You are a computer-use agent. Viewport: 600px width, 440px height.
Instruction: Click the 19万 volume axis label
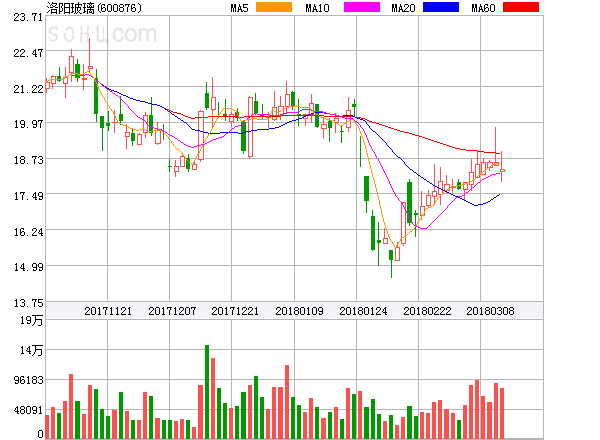pyautogui.click(x=31, y=320)
